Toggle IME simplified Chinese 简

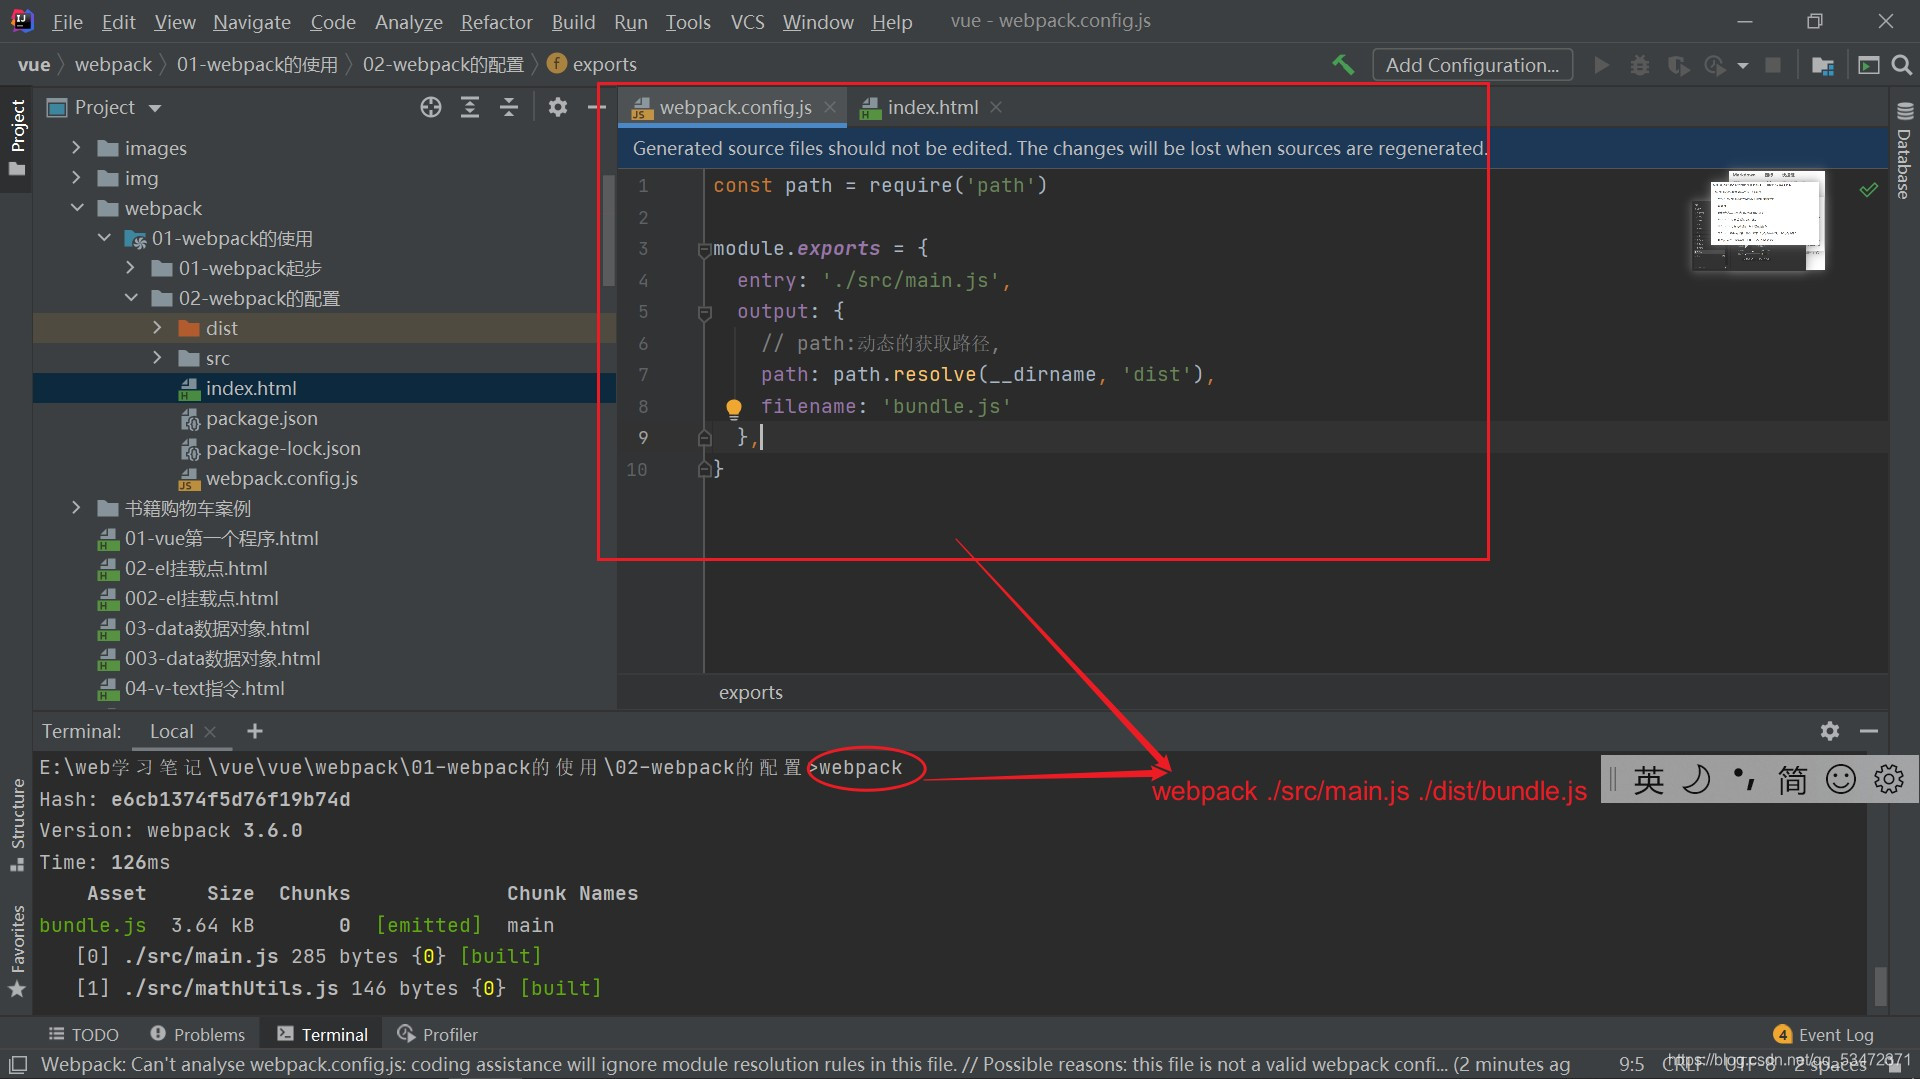click(x=1792, y=779)
